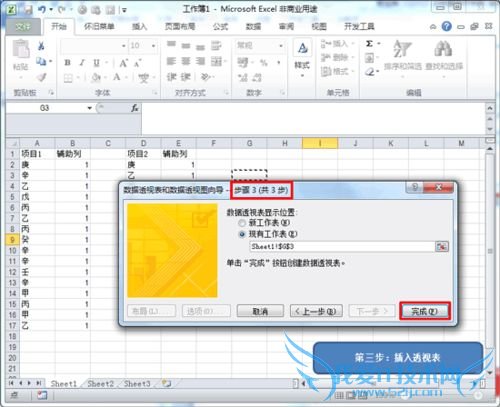Switch to the Data ribbon tab
Image resolution: width=500 pixels, height=407 pixels.
point(253,27)
